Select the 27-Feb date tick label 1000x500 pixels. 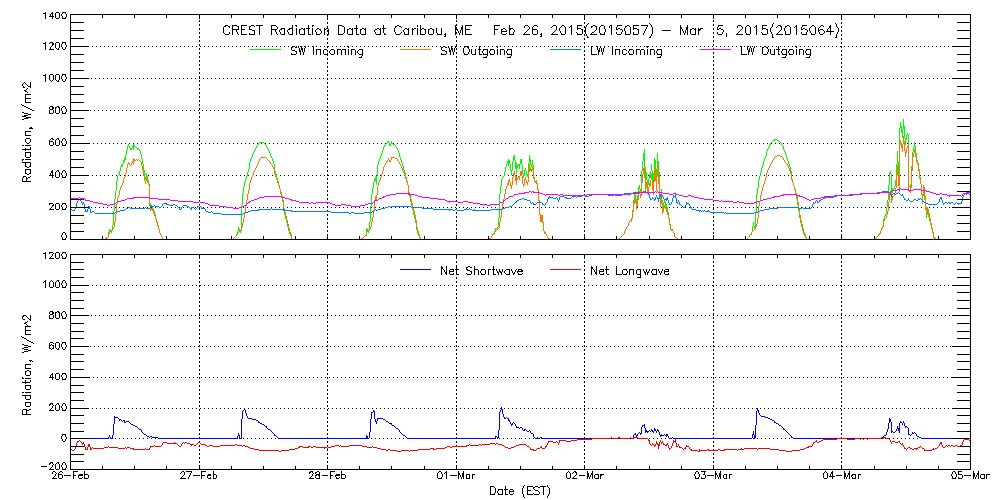200,476
